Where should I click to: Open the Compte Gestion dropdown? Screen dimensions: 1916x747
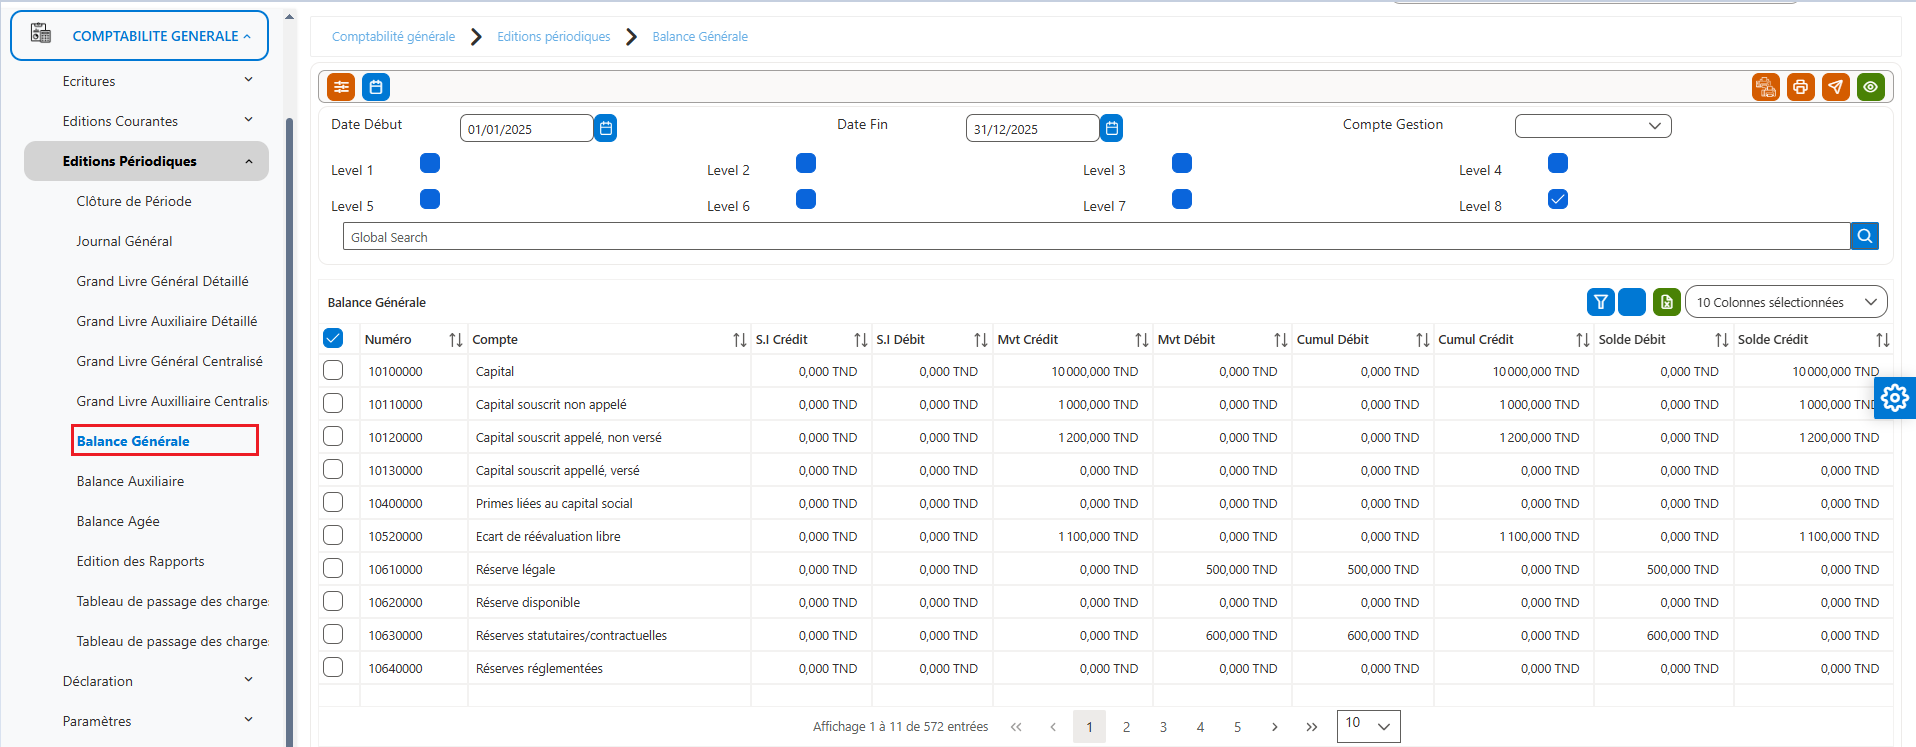point(1592,126)
